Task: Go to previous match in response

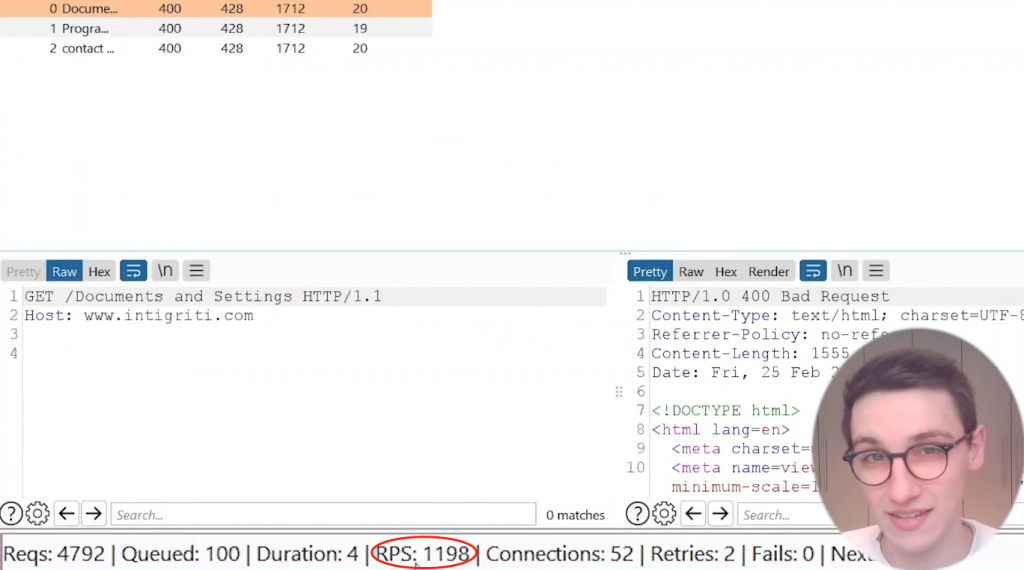Action: point(693,514)
